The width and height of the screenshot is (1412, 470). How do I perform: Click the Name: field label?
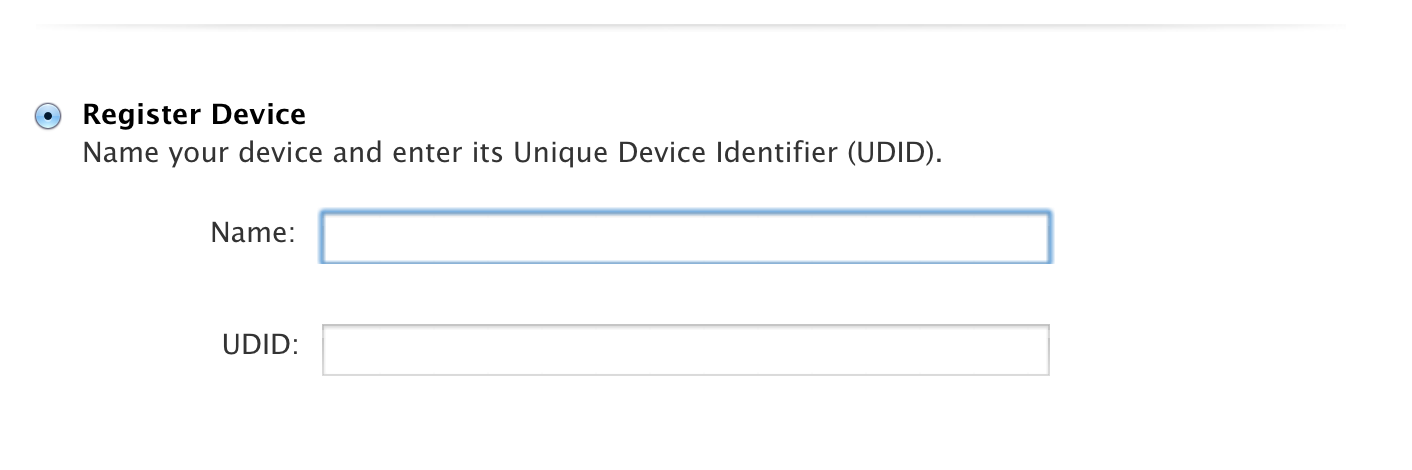coord(253,234)
